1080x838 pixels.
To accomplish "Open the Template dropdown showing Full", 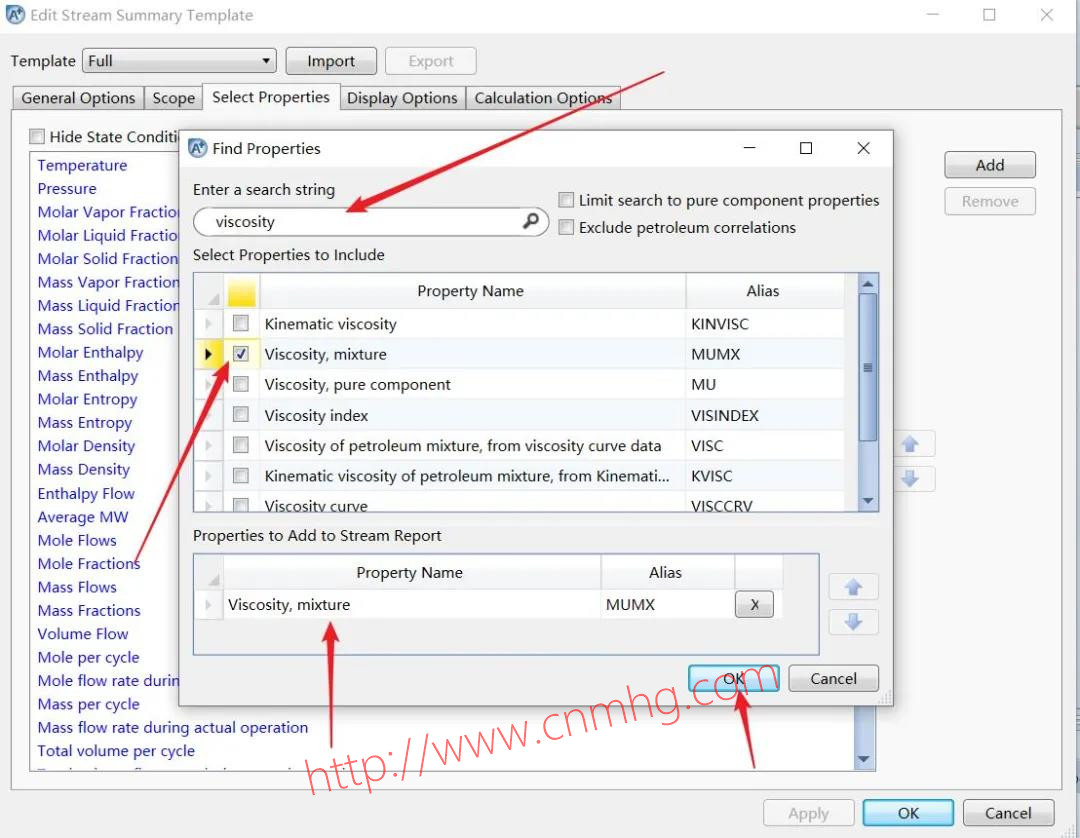I will click(x=179, y=61).
